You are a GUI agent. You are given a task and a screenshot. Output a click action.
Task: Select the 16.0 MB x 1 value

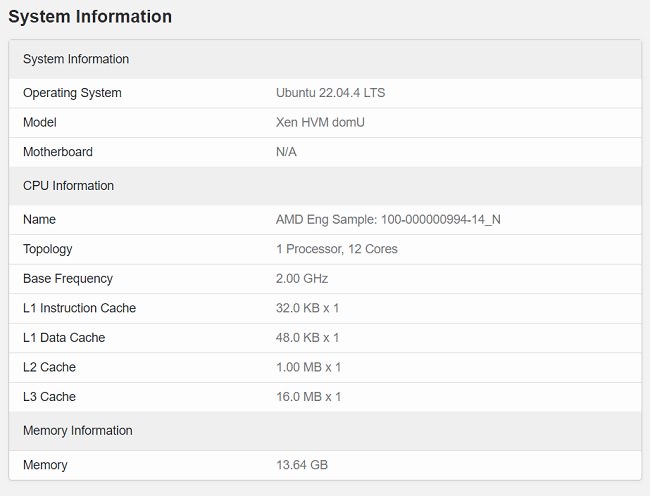tap(308, 397)
